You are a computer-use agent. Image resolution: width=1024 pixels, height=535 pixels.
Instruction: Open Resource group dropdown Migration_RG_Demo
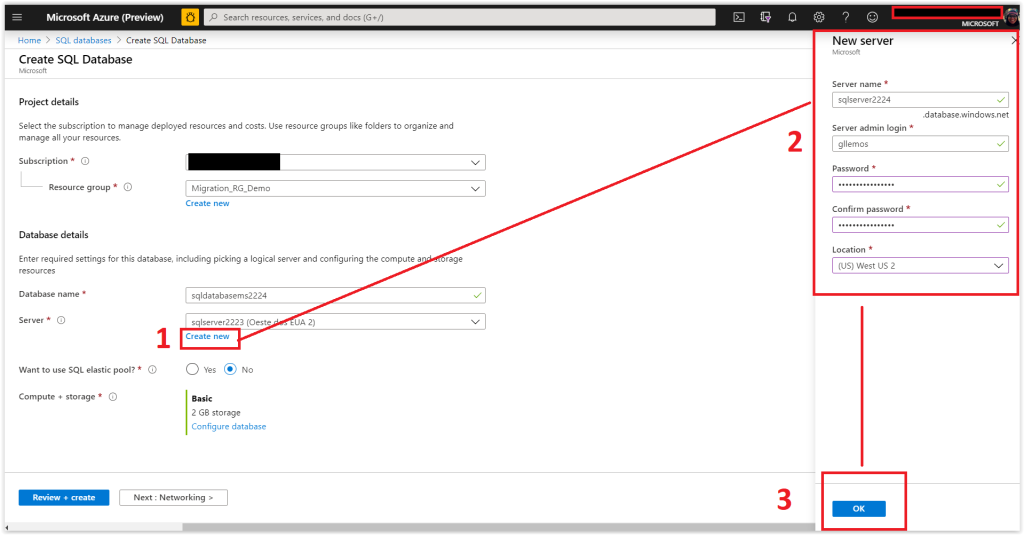pos(335,188)
